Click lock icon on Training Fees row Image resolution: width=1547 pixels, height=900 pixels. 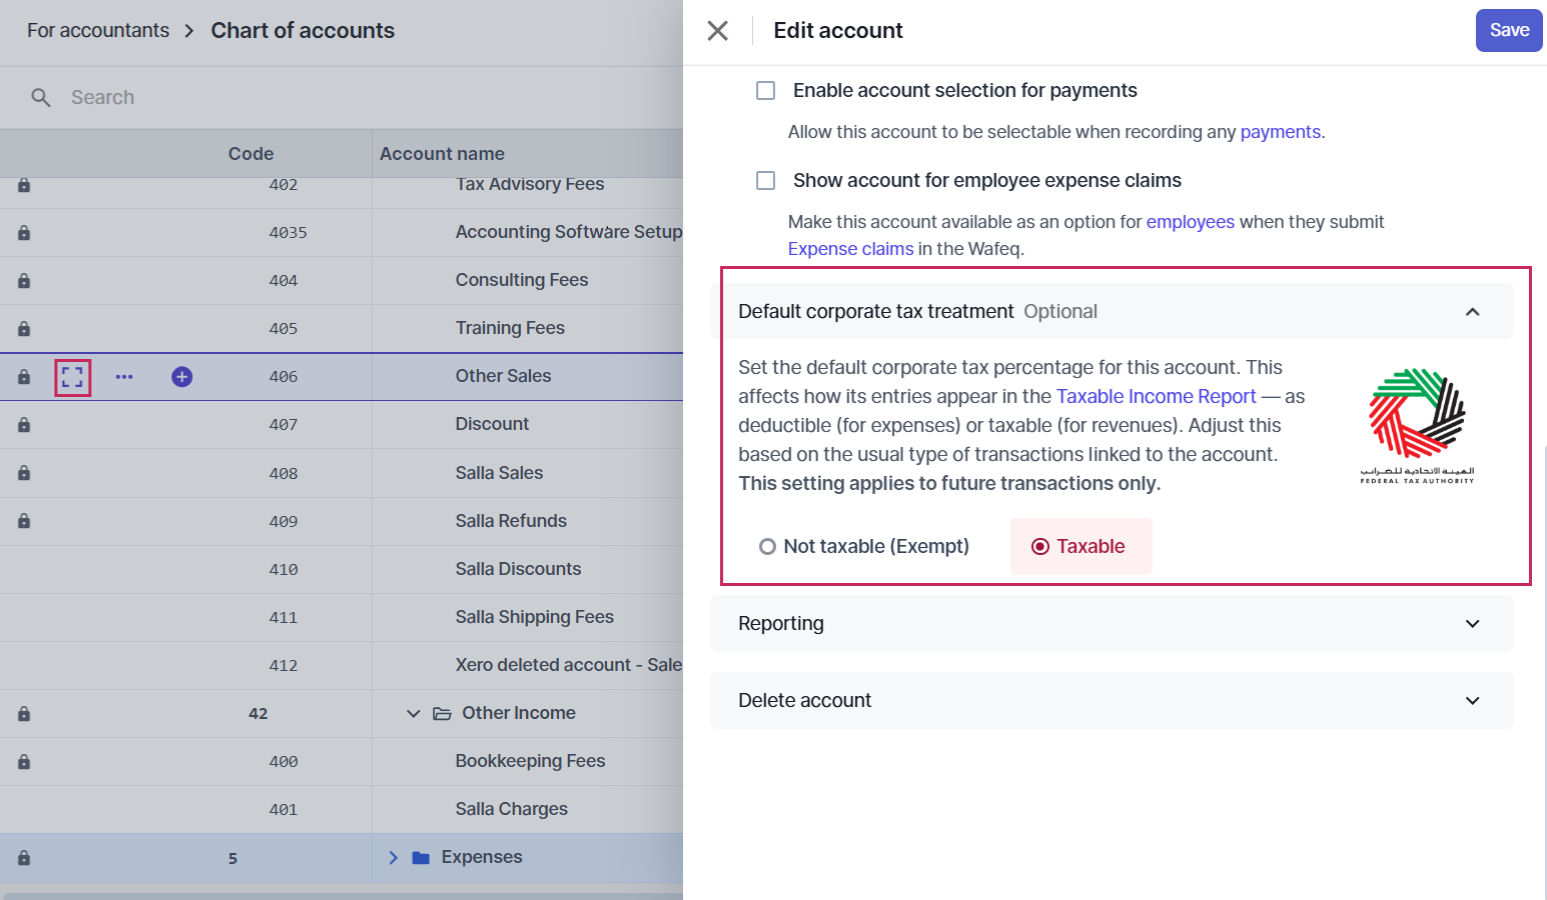tap(24, 329)
